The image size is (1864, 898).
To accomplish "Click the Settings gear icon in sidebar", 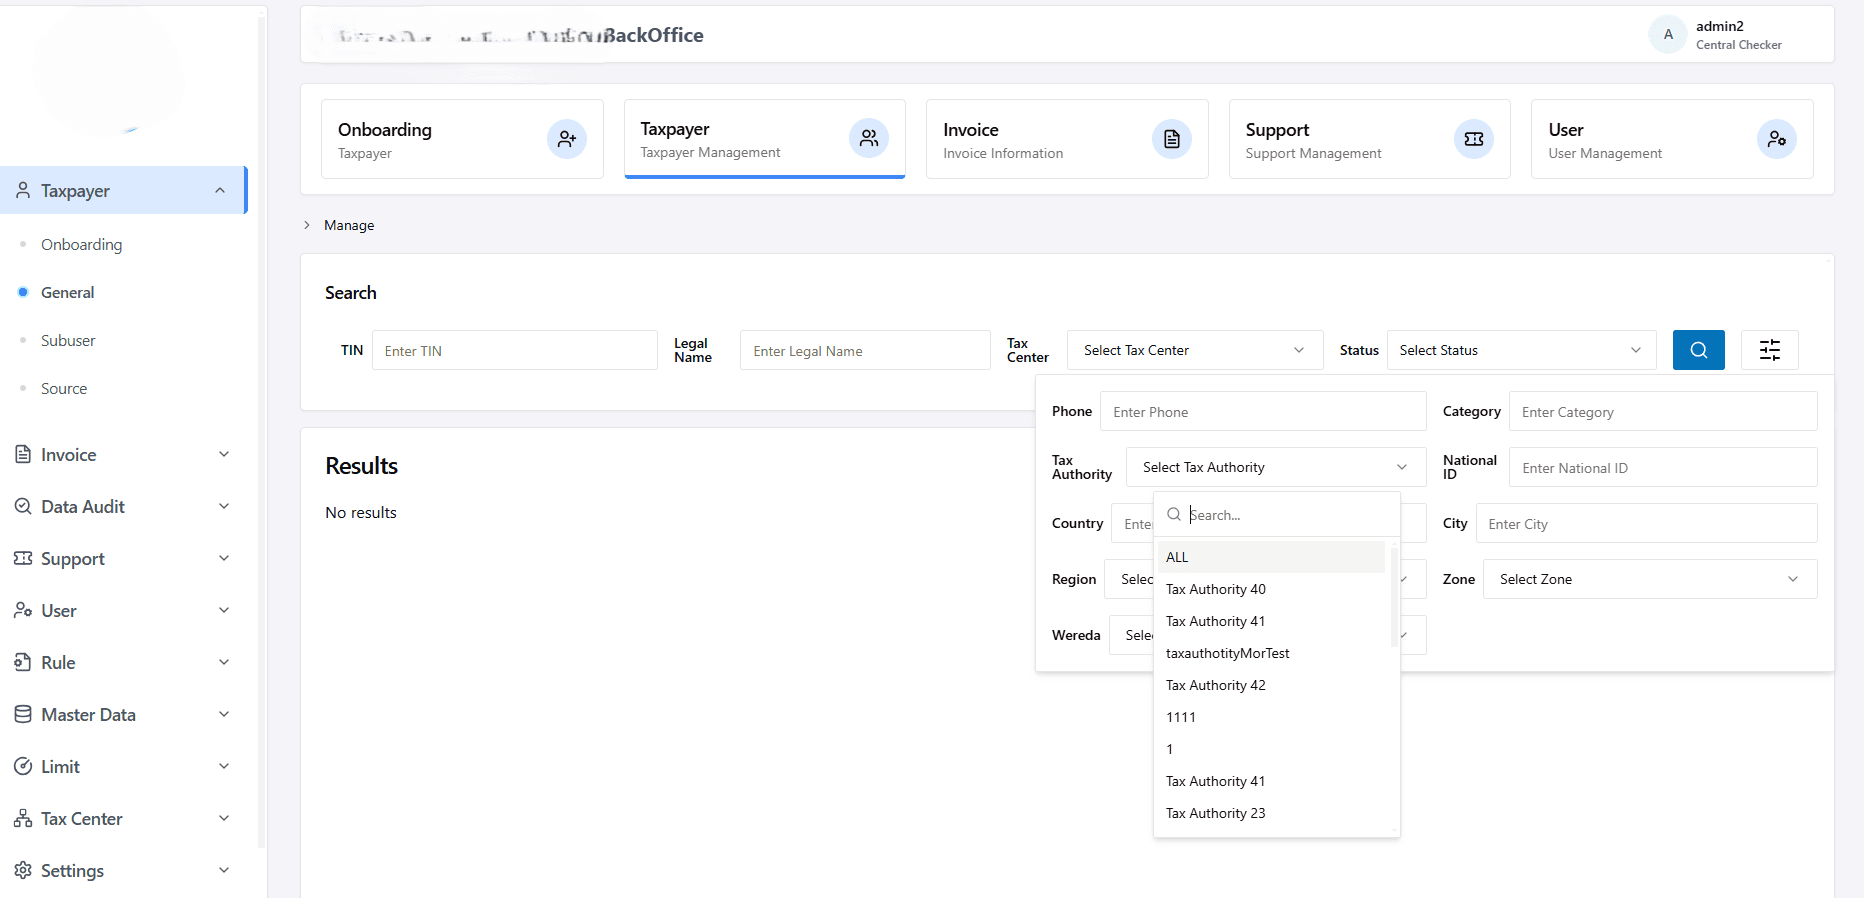I will (23, 870).
